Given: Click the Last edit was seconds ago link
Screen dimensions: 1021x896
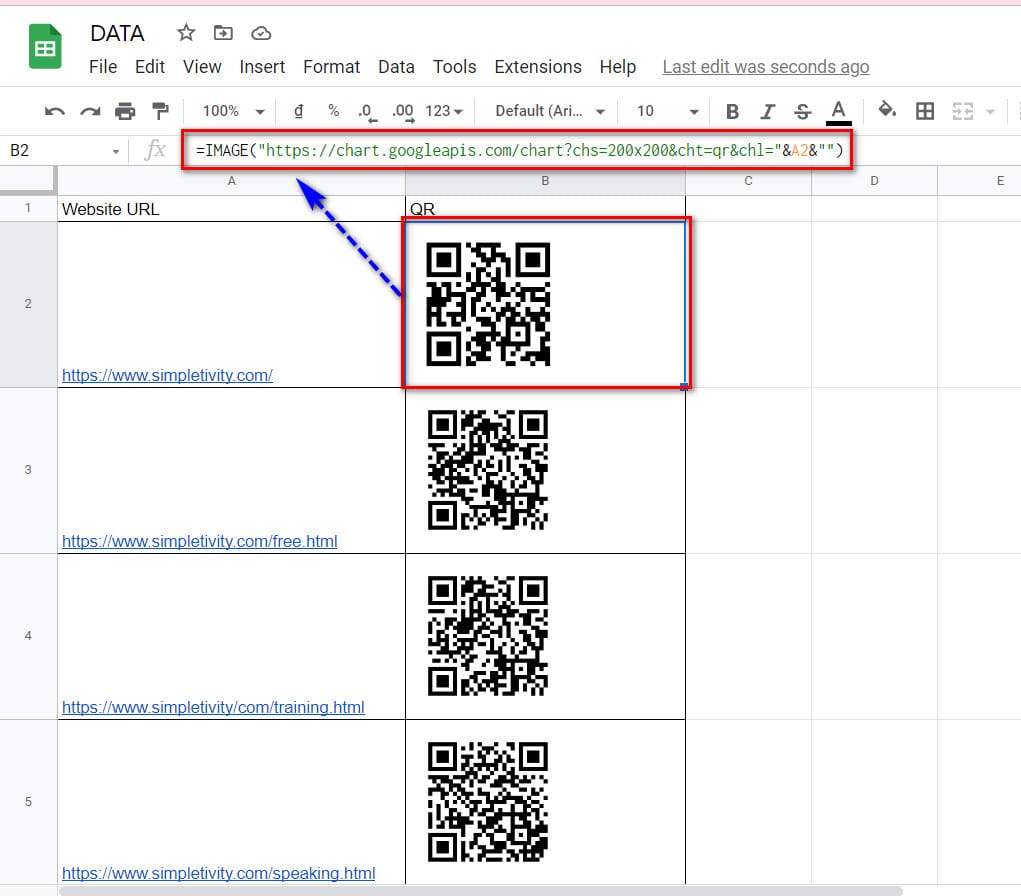Looking at the screenshot, I should [765, 67].
